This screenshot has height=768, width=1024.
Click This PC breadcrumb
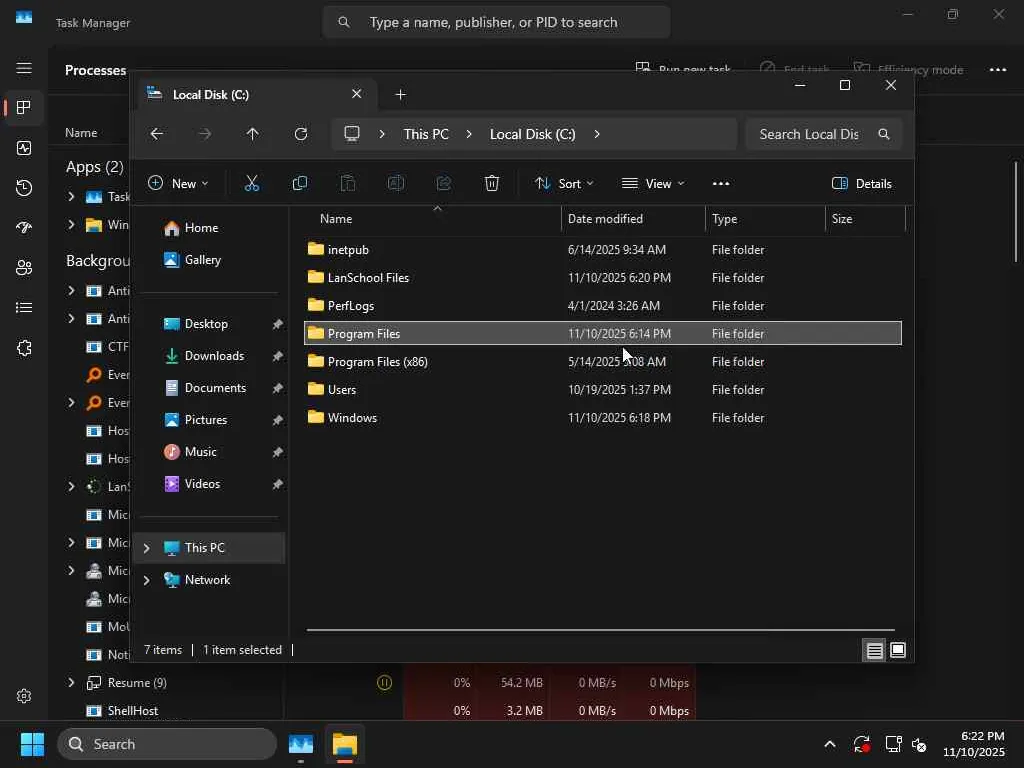(426, 134)
